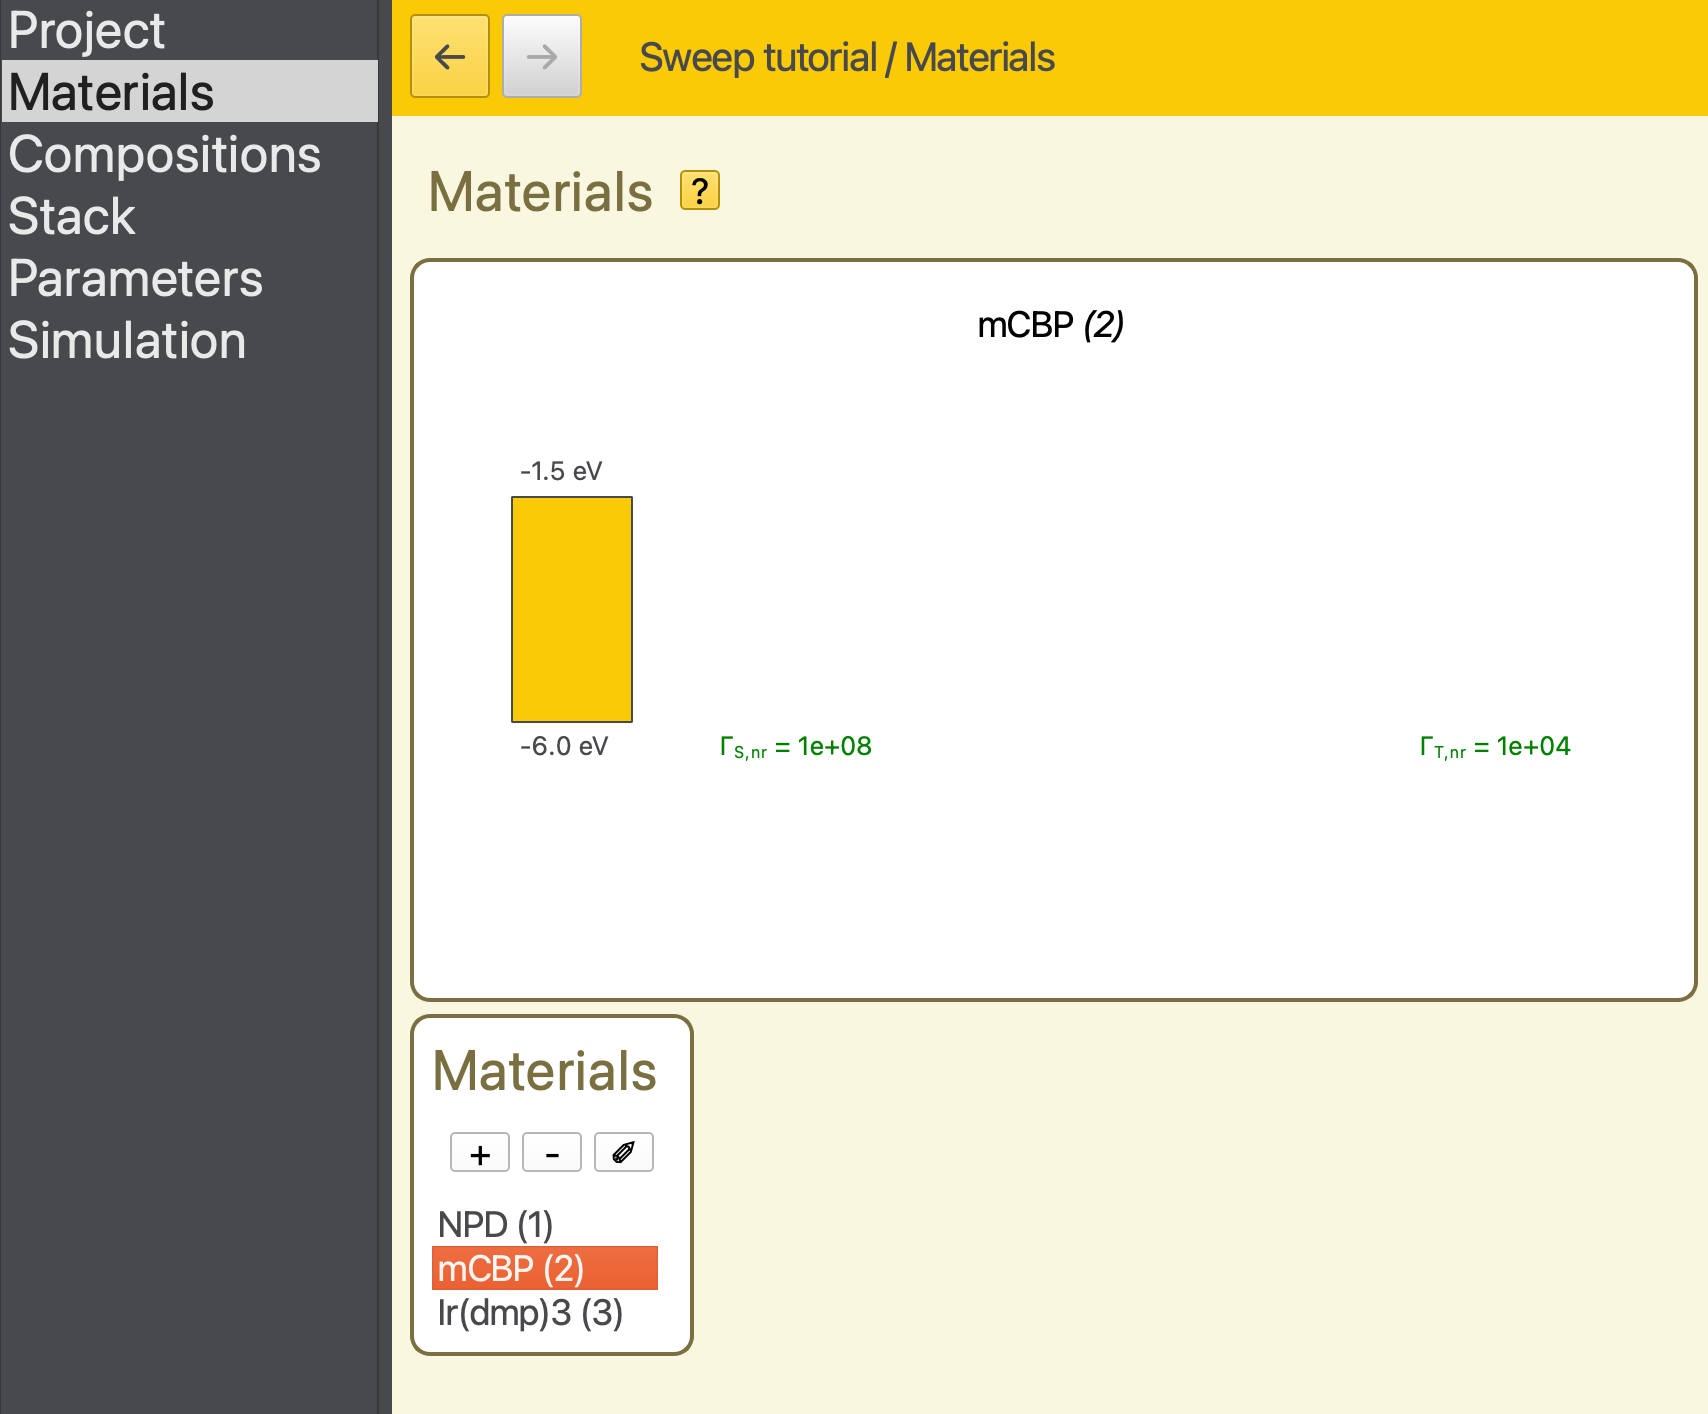This screenshot has height=1414, width=1708.
Task: Click the triplet non-radiative rate 1e+04 label
Action: pyautogui.click(x=1495, y=747)
